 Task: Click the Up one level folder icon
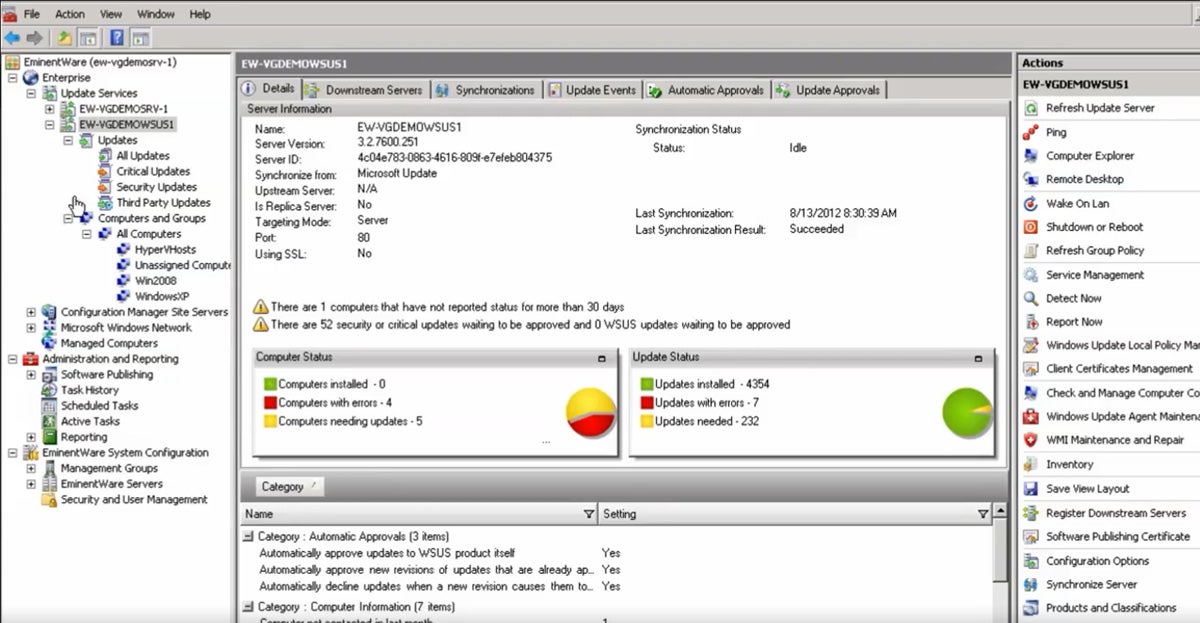64,38
